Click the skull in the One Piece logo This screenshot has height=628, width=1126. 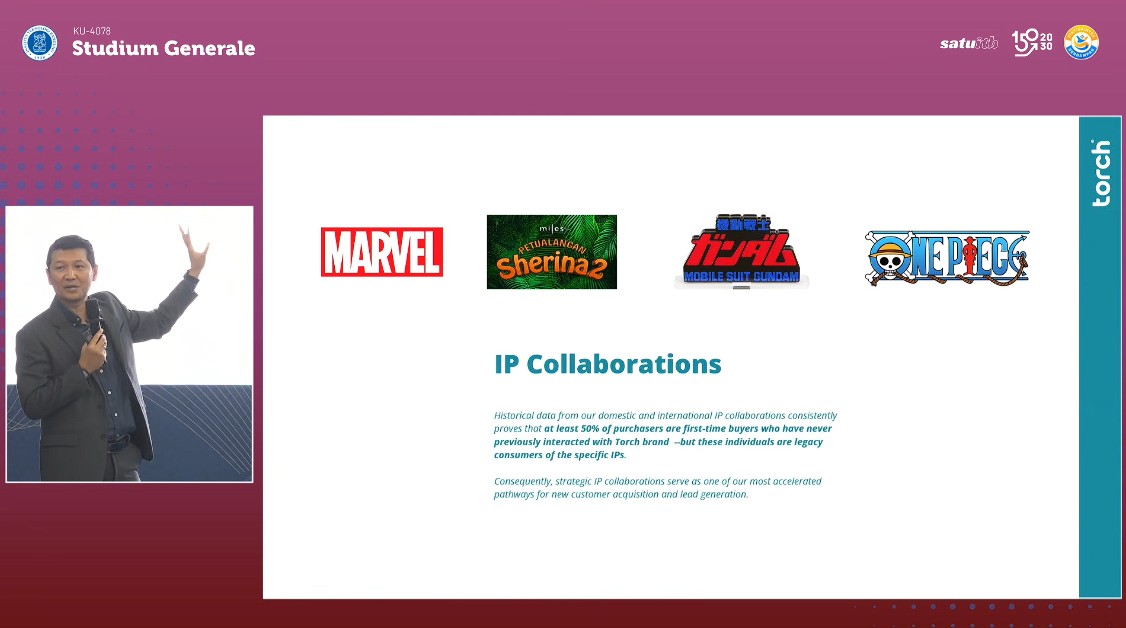(886, 260)
